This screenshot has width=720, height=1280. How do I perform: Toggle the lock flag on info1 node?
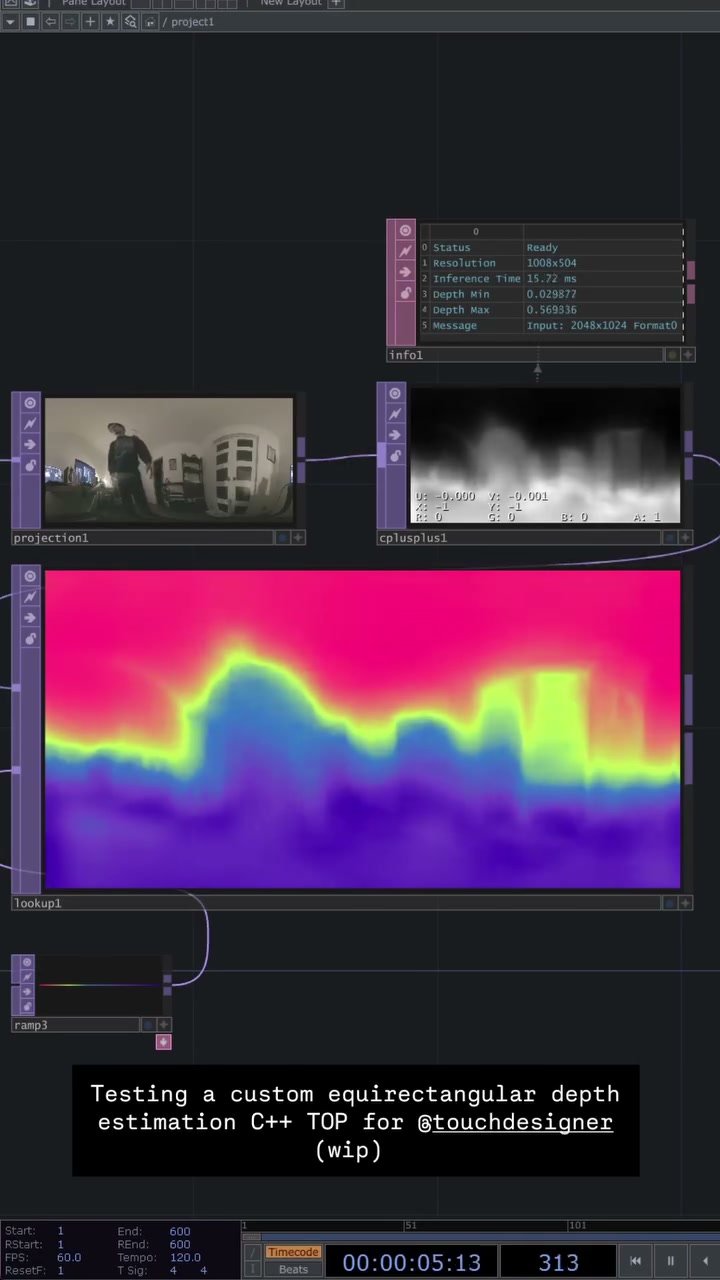coord(405,293)
